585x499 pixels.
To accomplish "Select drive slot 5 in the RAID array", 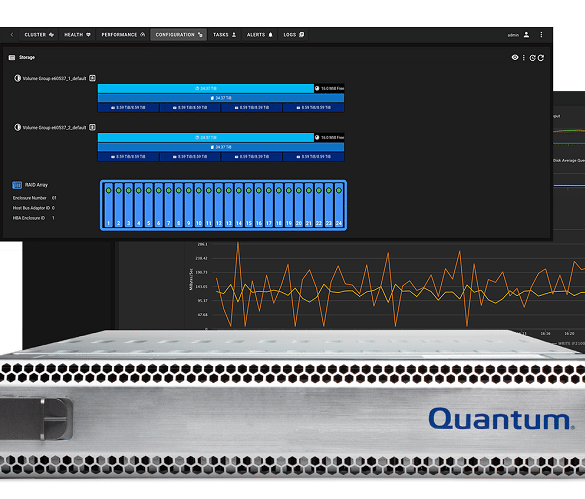I will click(x=148, y=205).
